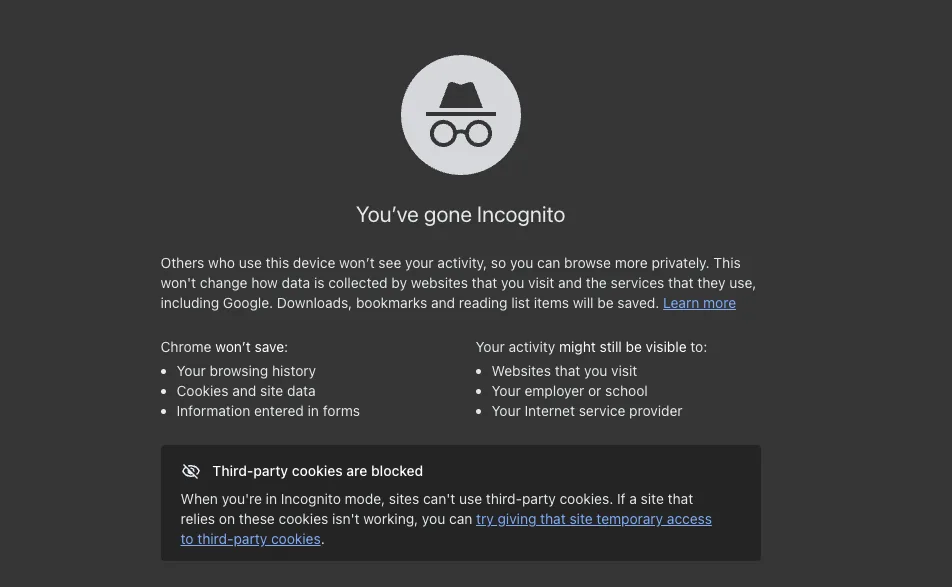Viewport: 952px width, 587px height.
Task: Click the crossed-out eye cookies icon
Action: coord(190,471)
